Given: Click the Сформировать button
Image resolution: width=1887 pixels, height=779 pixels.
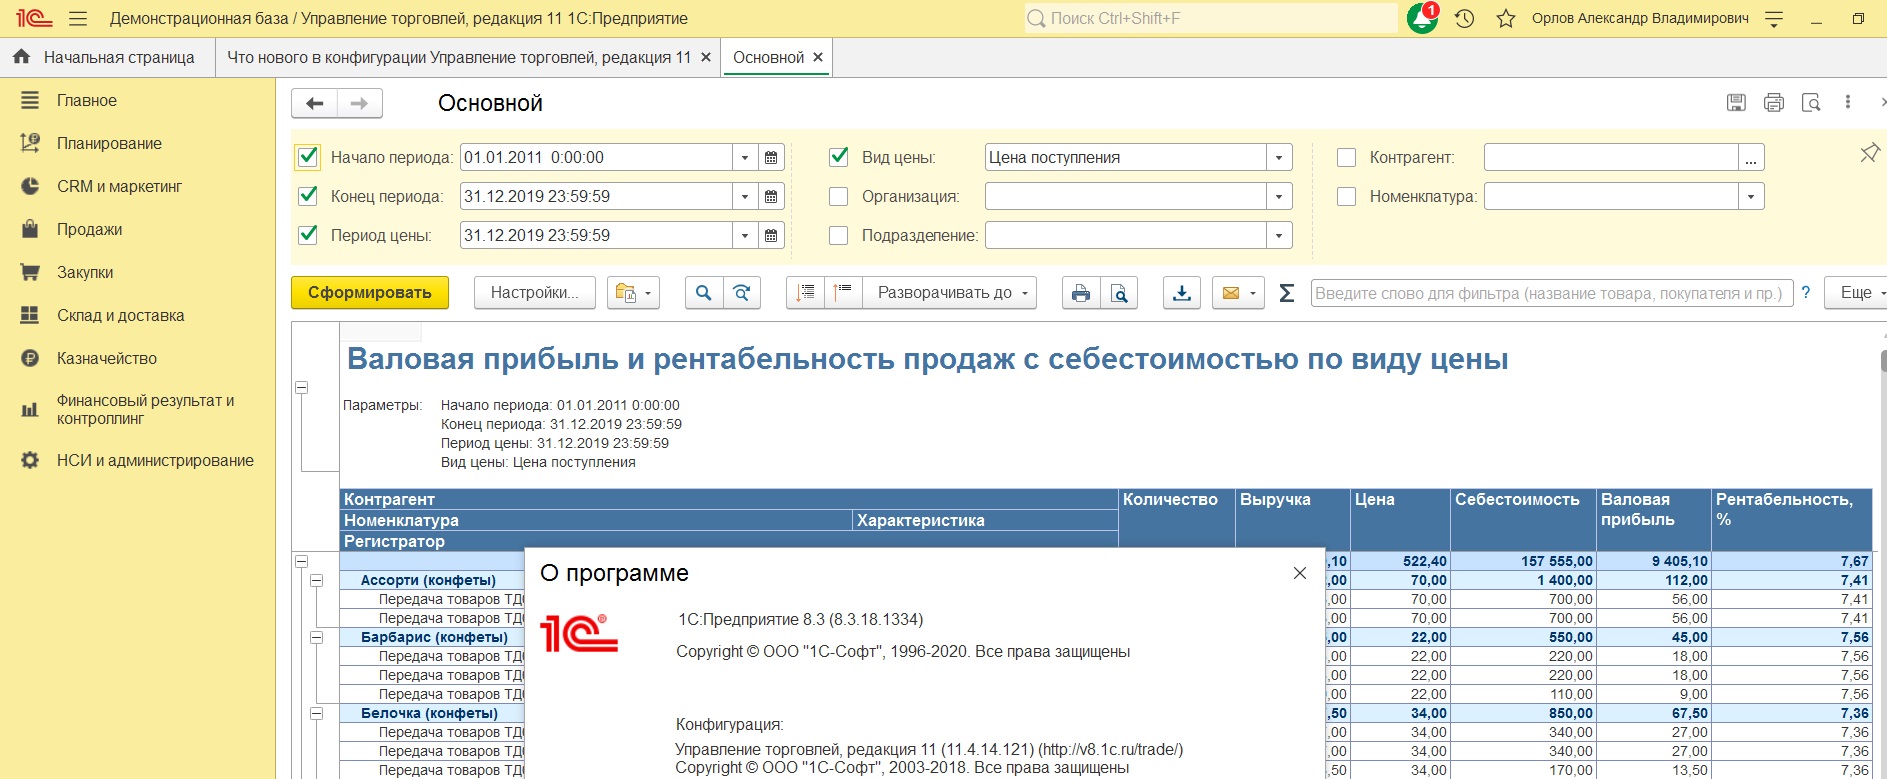Looking at the screenshot, I should pyautogui.click(x=370, y=293).
